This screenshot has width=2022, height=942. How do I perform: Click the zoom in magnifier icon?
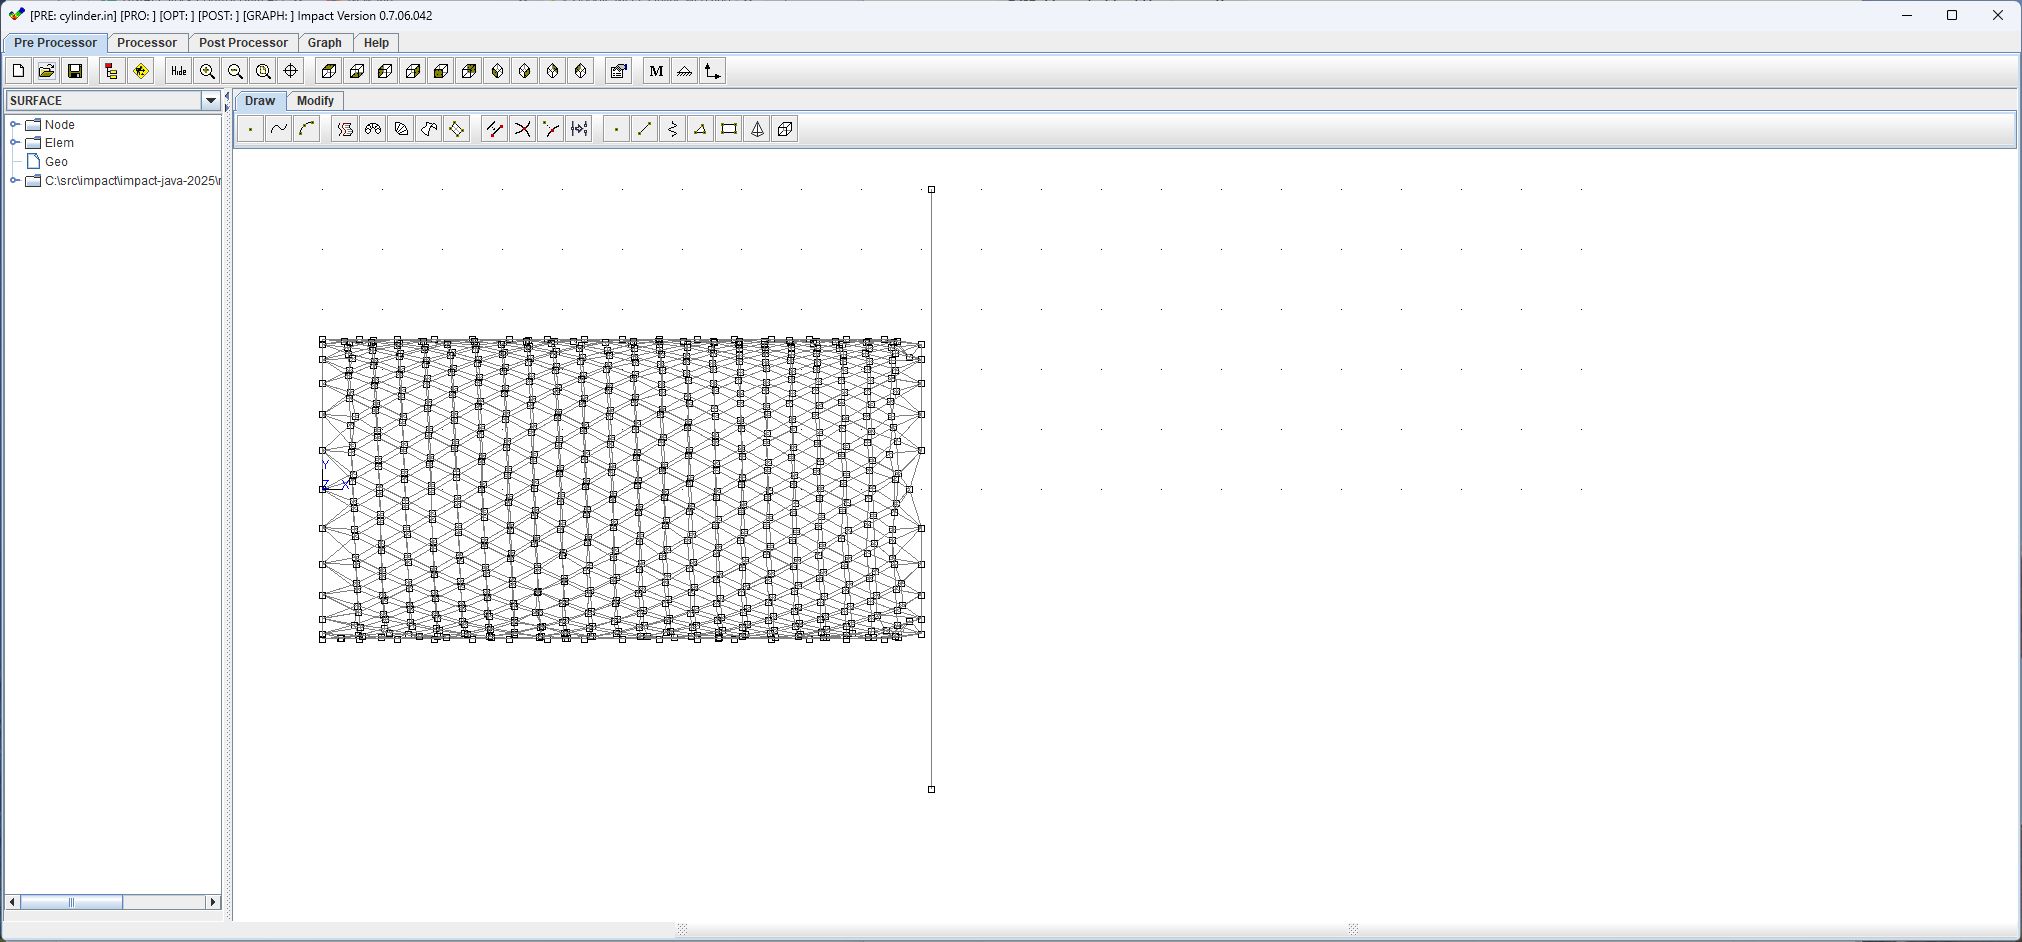pyautogui.click(x=207, y=71)
